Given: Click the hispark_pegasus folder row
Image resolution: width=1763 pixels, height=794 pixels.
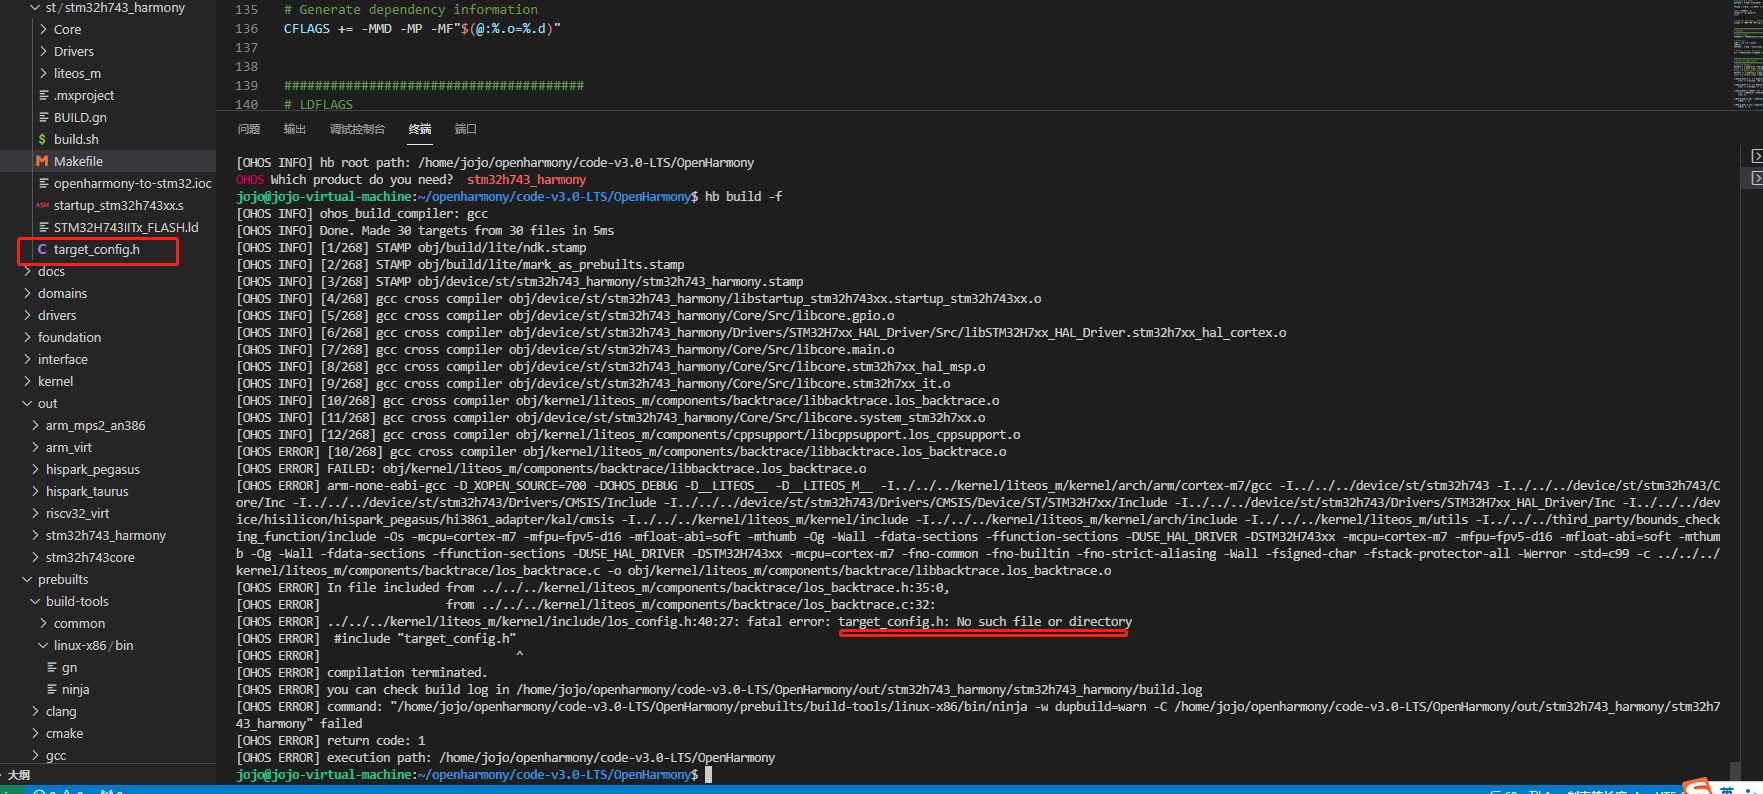Looking at the screenshot, I should (x=108, y=469).
